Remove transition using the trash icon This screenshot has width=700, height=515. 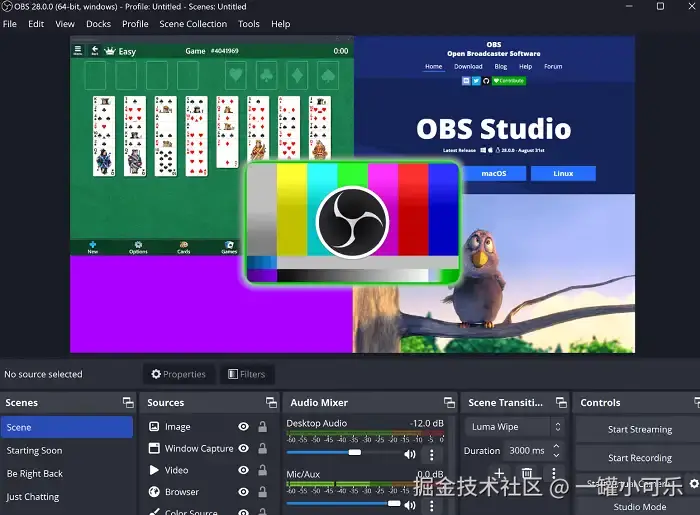tap(527, 472)
